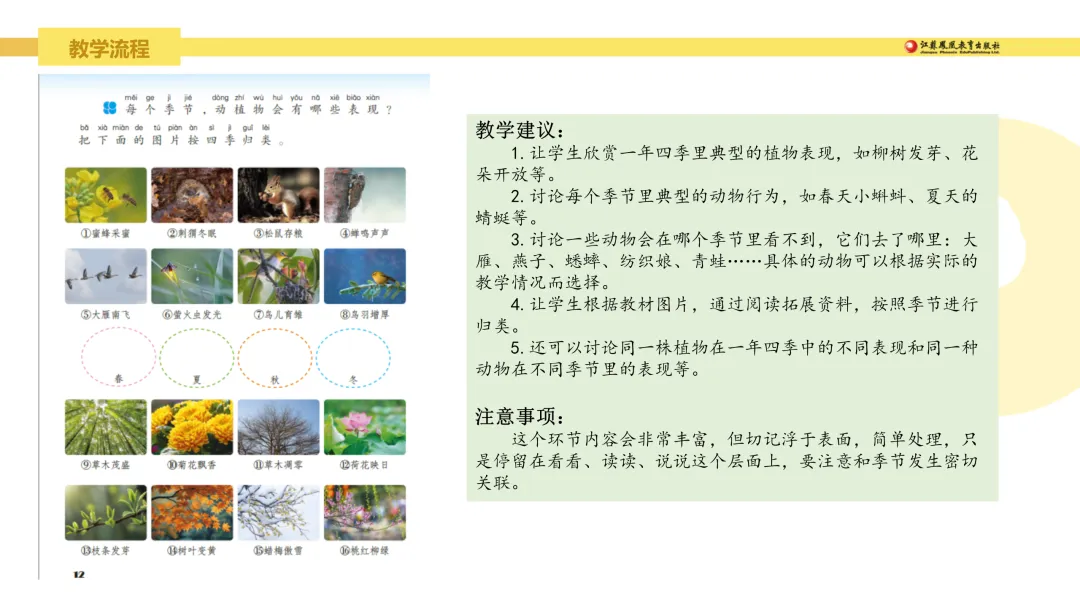The height and width of the screenshot is (608, 1080).
Task: Click the green dashed 夏 circle
Action: (x=196, y=357)
